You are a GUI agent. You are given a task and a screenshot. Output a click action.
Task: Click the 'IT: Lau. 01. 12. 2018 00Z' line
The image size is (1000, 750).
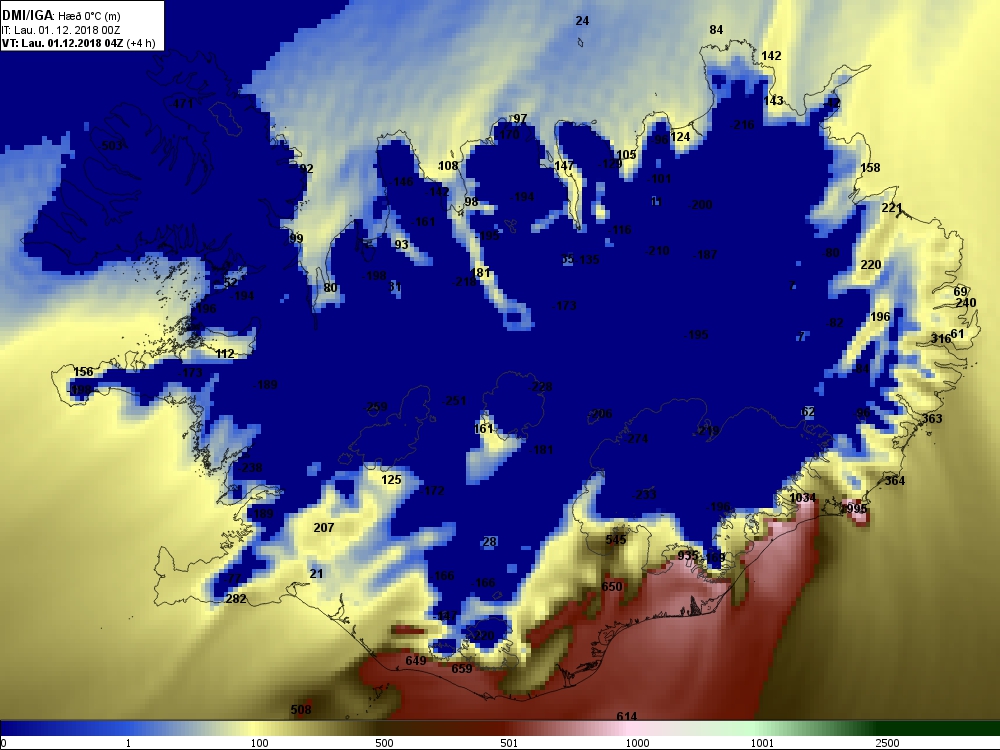point(61,30)
